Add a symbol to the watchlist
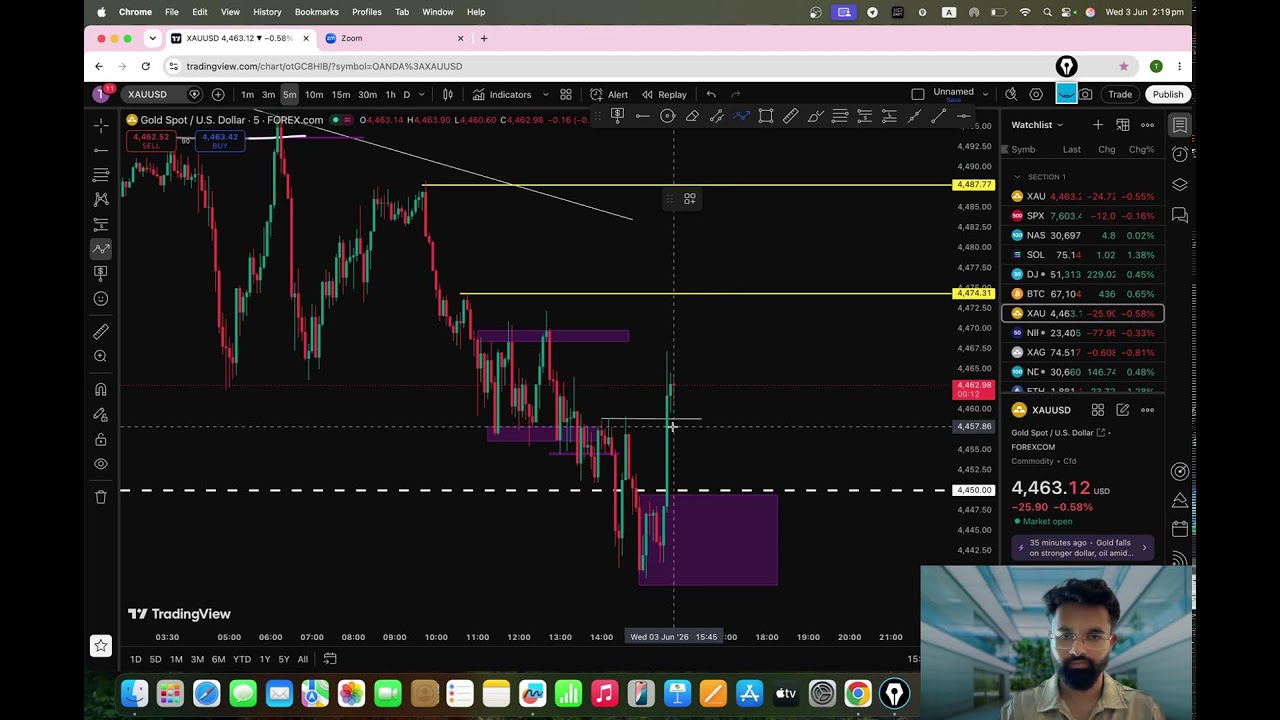Image resolution: width=1280 pixels, height=720 pixels. (x=1098, y=125)
